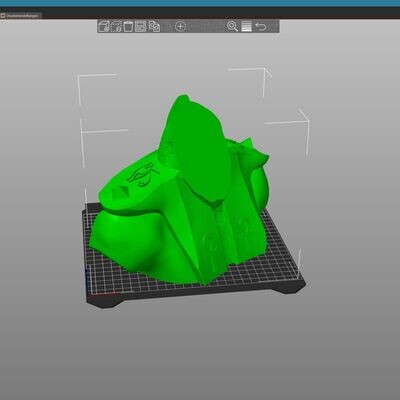Click the Delete all trash bin icon
The width and height of the screenshot is (400, 400).
pos(128,26)
